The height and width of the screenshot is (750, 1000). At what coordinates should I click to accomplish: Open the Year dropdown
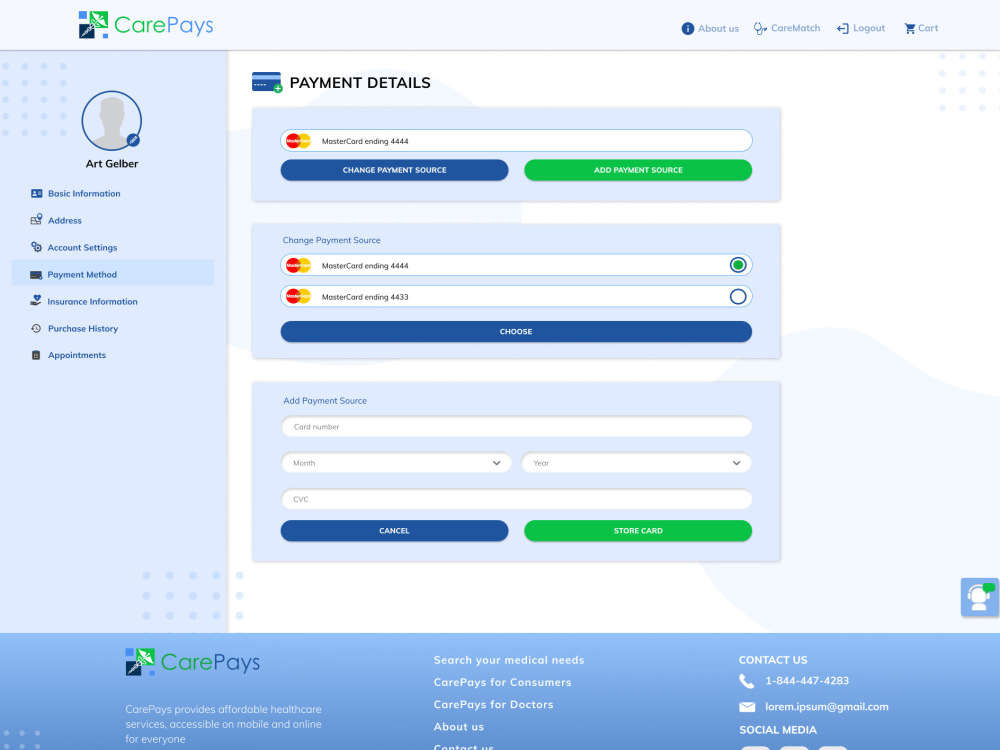pos(637,463)
